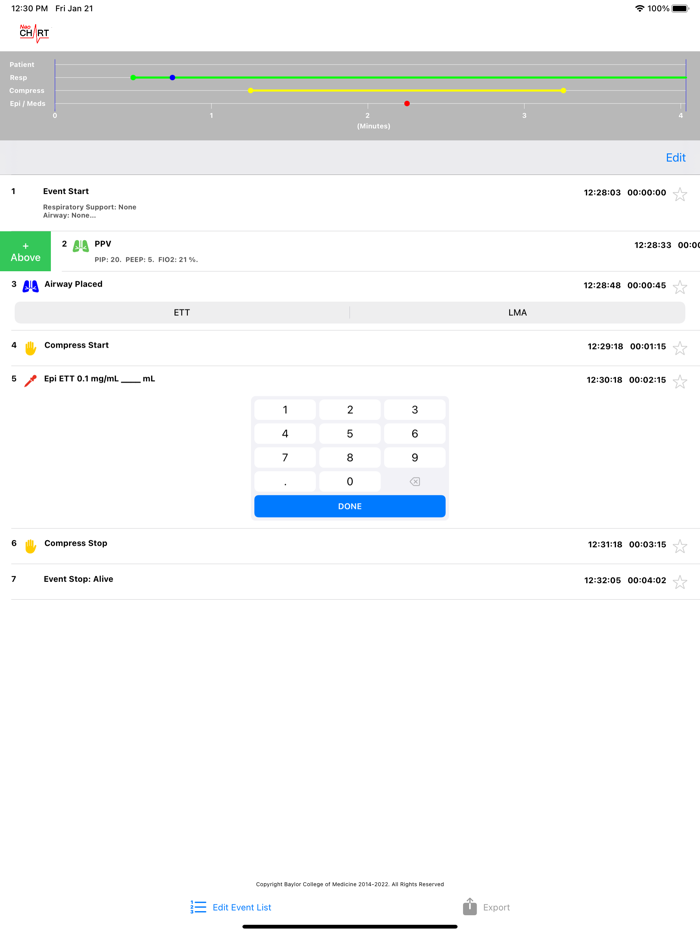
Task: Star the Event Start row
Action: point(680,194)
